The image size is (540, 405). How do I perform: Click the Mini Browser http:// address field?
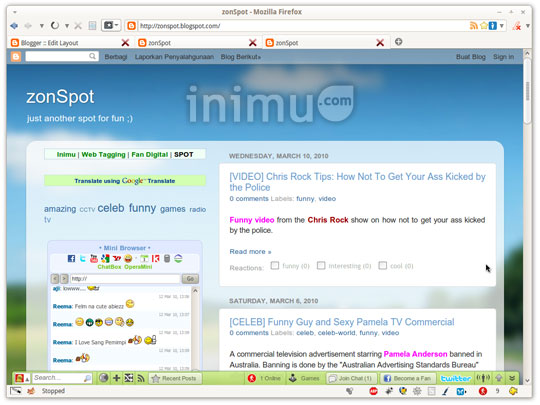pyautogui.click(x=125, y=279)
